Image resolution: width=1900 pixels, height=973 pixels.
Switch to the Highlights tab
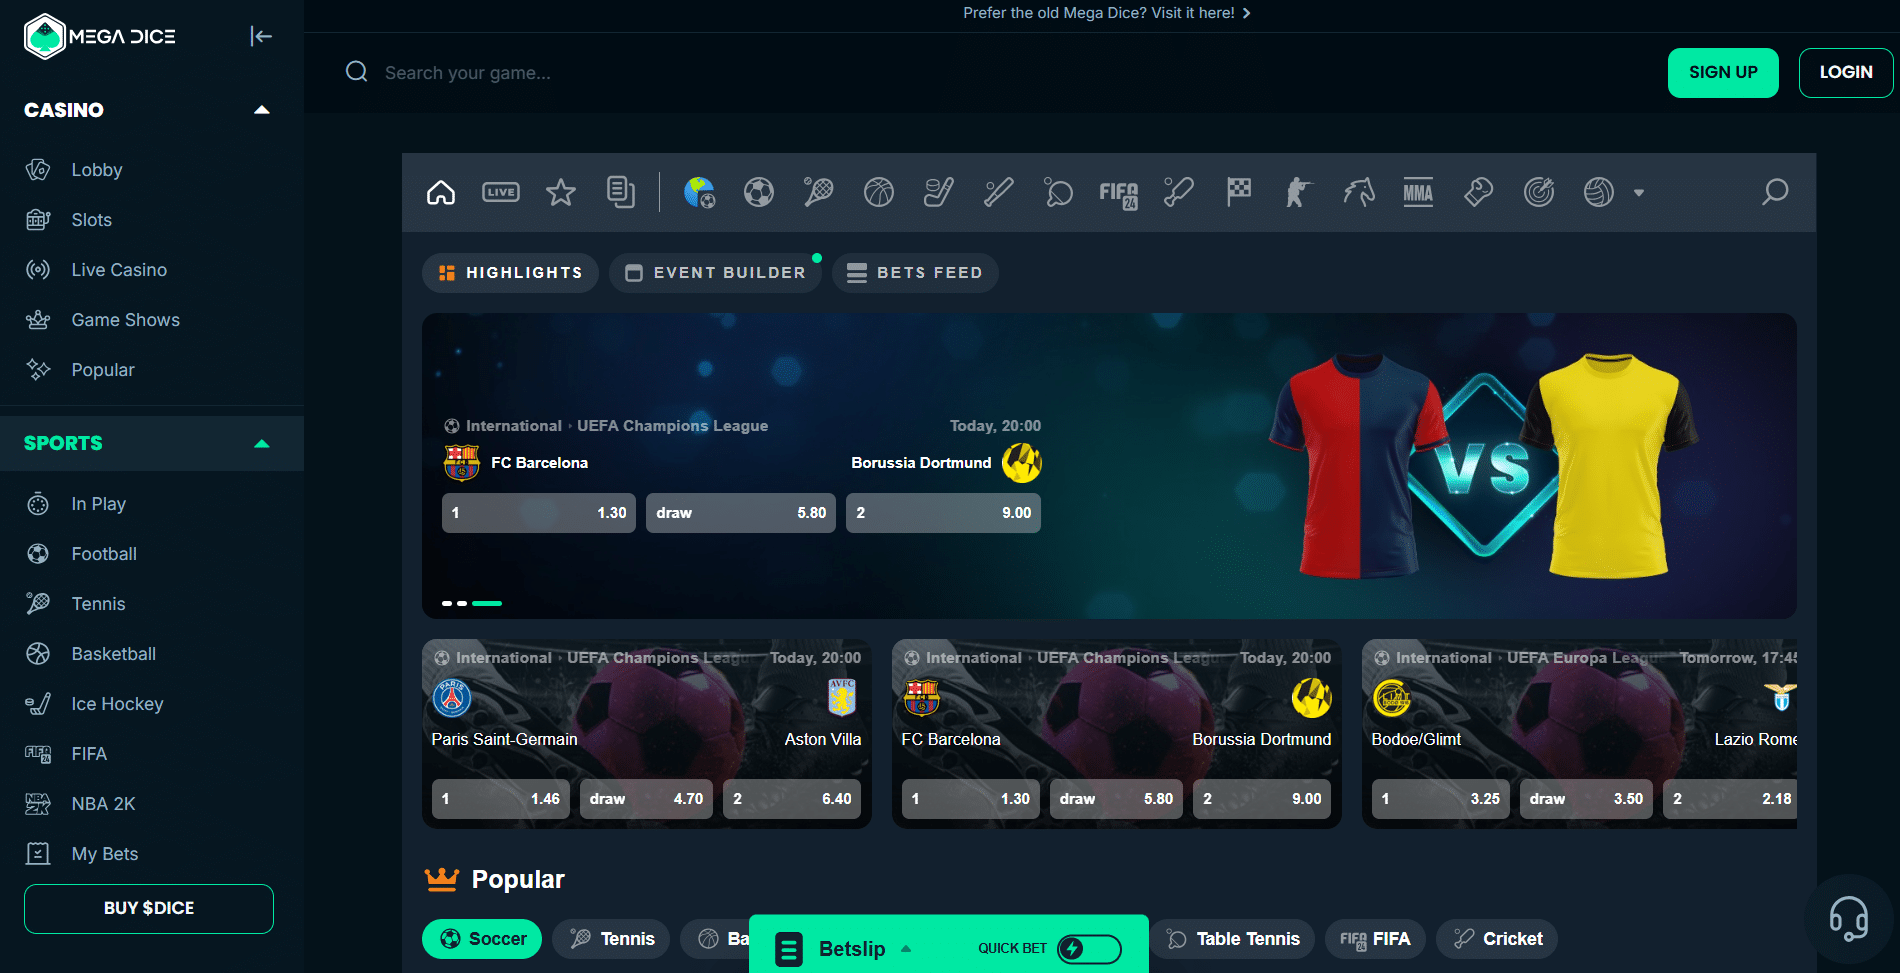(510, 273)
